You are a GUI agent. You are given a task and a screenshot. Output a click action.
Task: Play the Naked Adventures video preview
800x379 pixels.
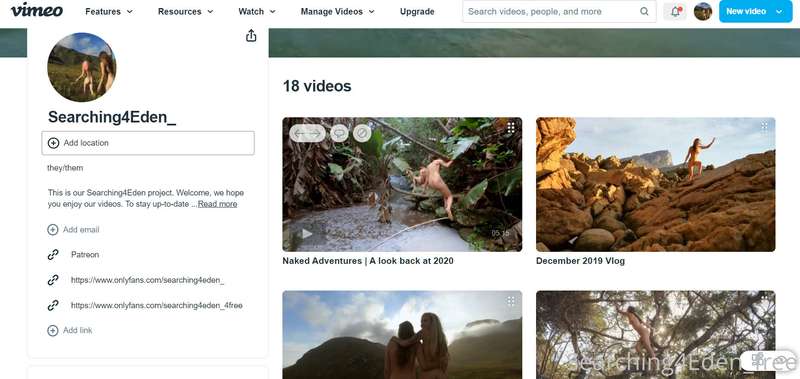[x=307, y=234]
